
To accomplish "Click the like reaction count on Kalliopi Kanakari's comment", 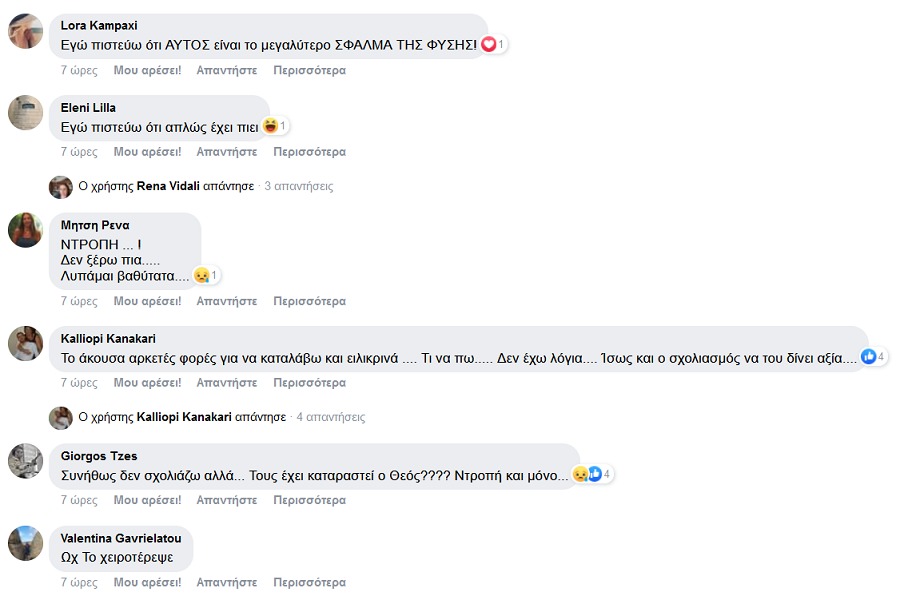I will point(874,357).
